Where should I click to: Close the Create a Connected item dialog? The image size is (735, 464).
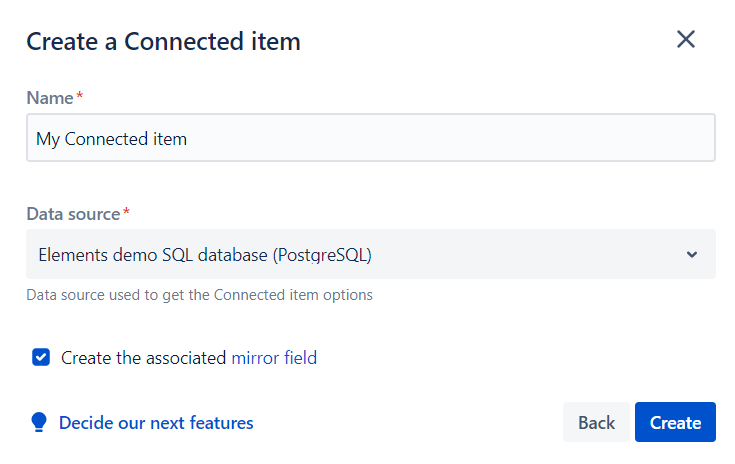click(x=685, y=40)
